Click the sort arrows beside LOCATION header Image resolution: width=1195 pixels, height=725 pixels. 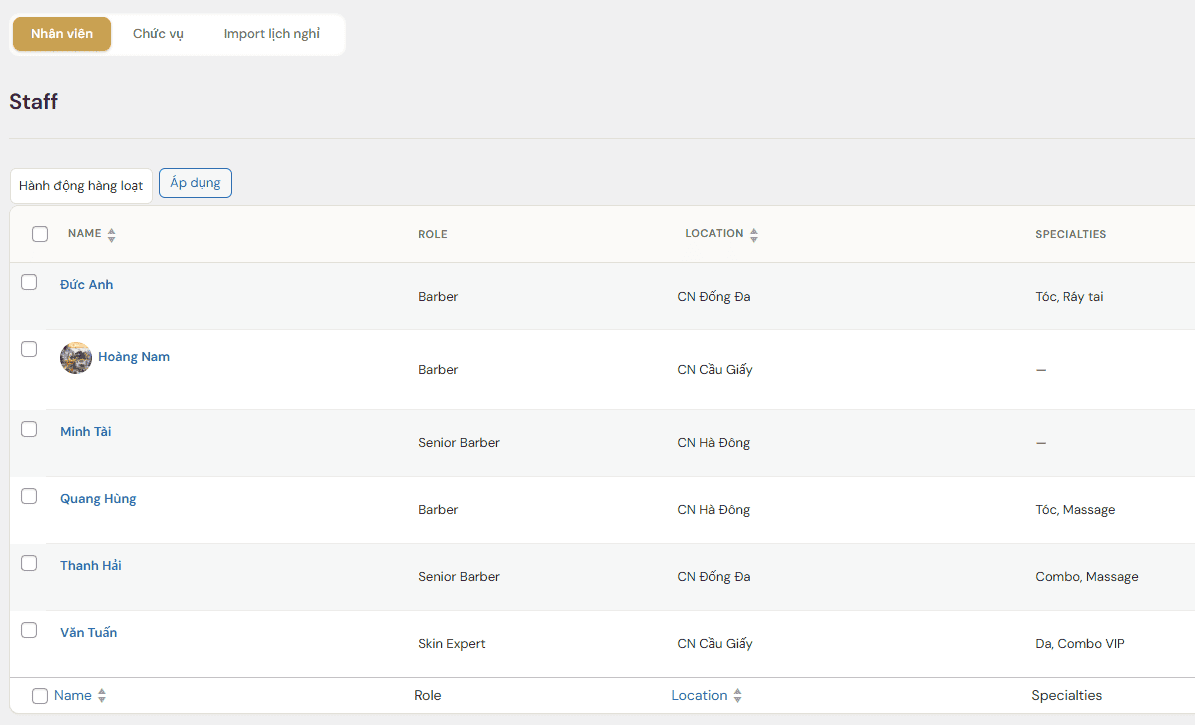(754, 235)
